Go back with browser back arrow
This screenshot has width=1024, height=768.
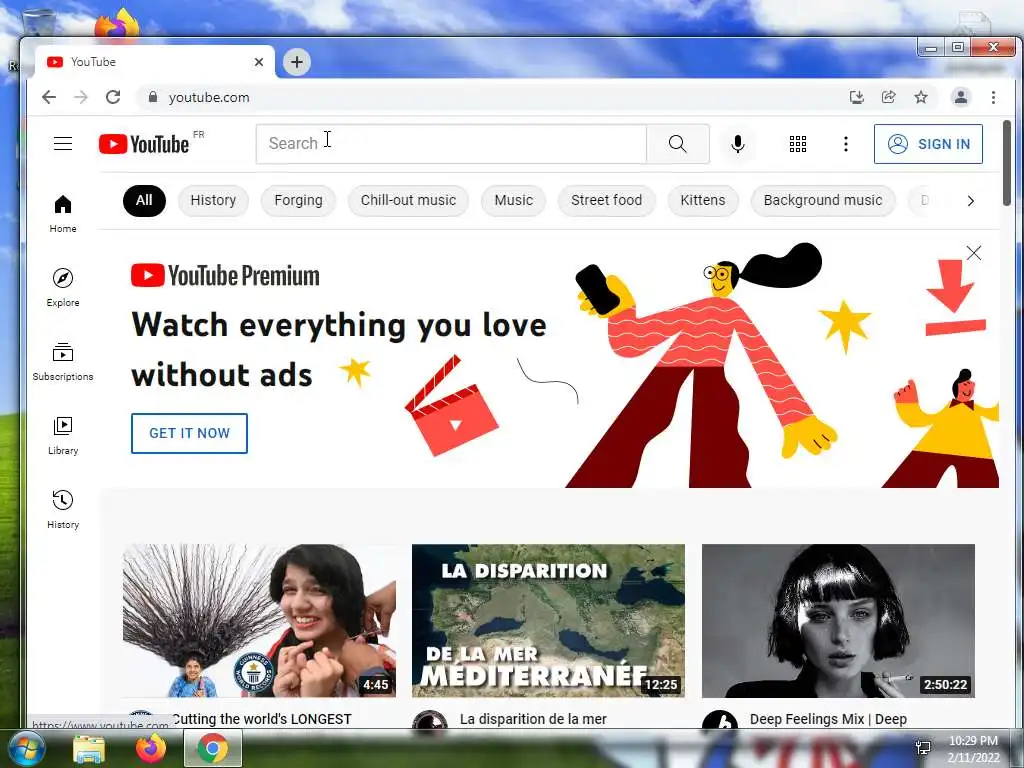pos(49,97)
